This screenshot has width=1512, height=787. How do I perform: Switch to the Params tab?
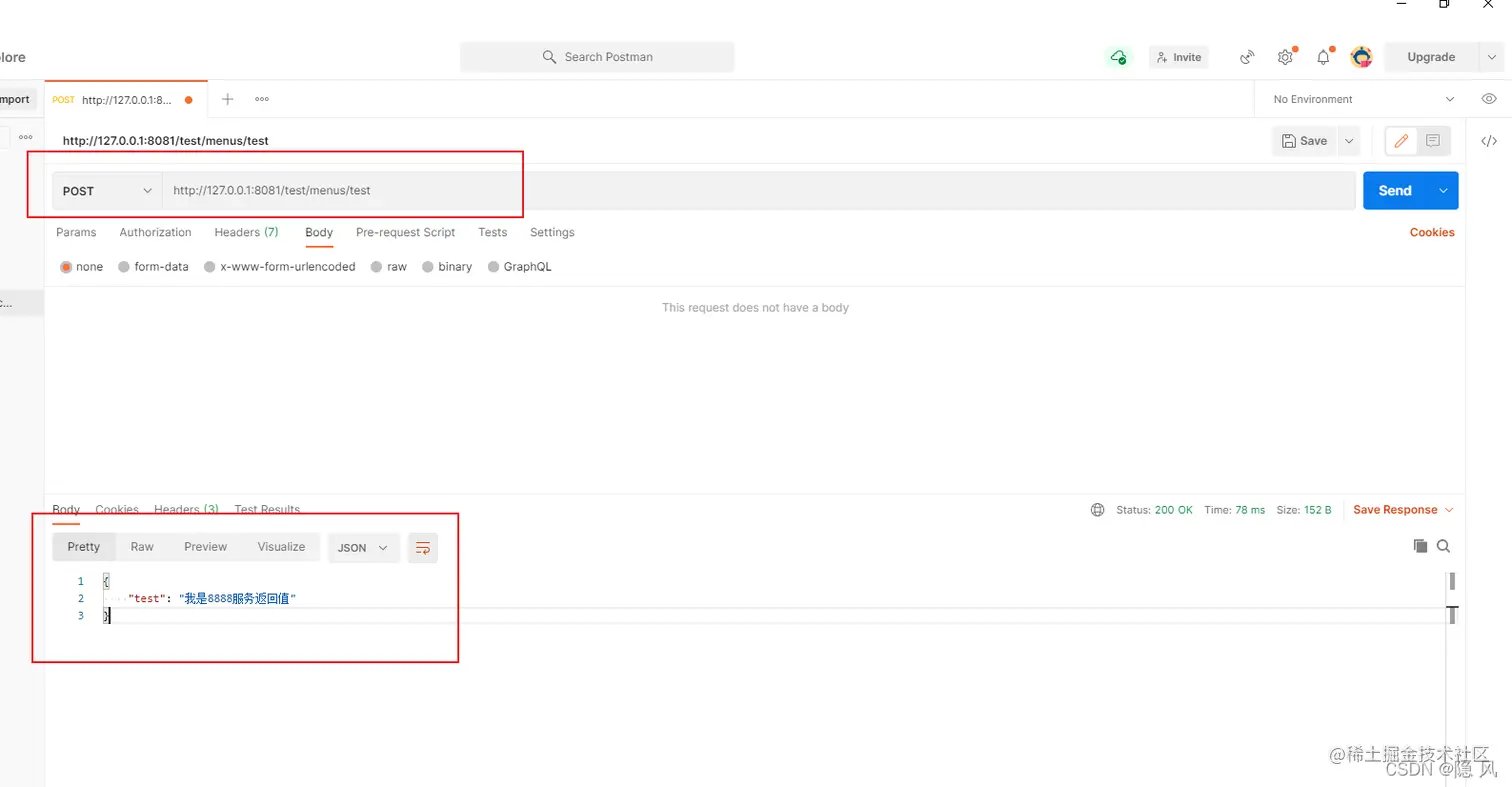pos(76,232)
